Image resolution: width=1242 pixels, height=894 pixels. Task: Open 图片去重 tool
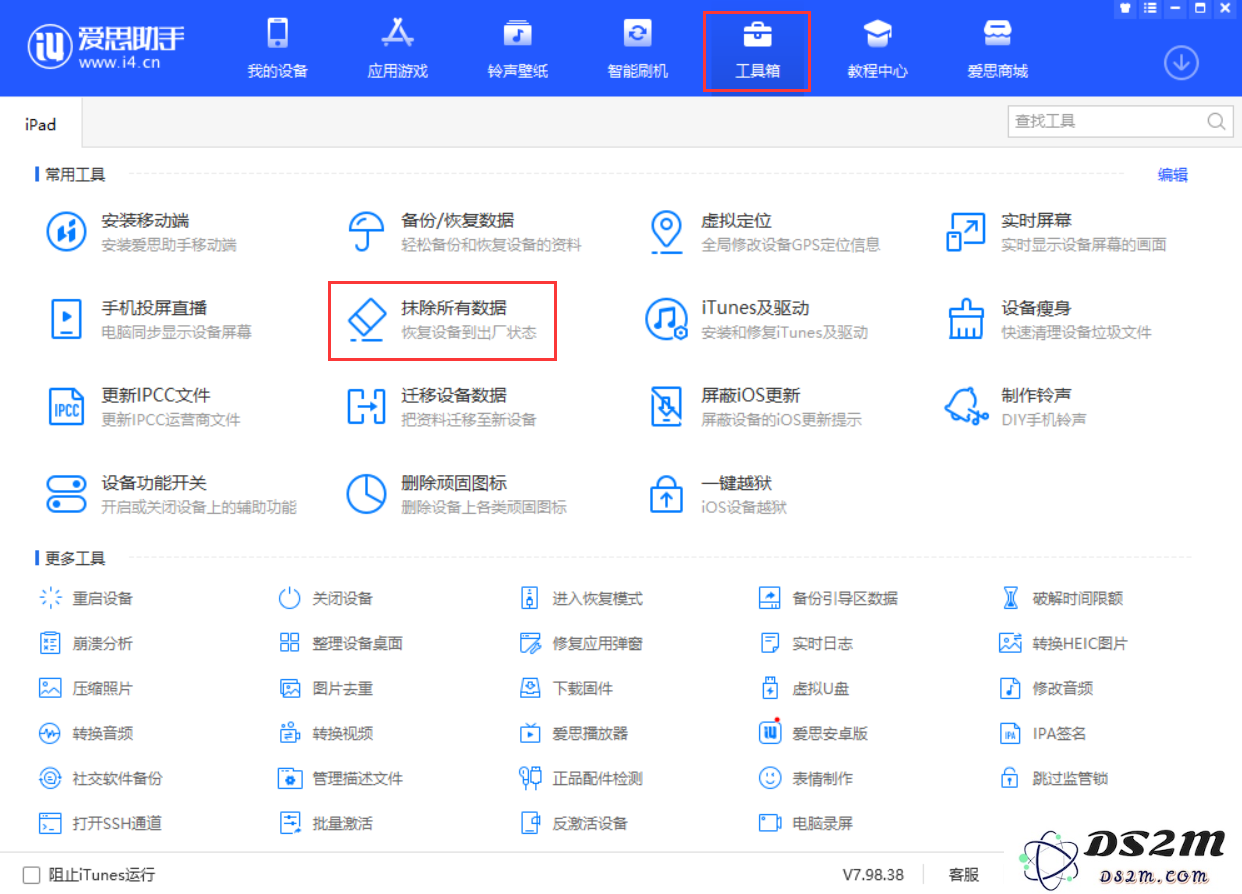(x=326, y=688)
